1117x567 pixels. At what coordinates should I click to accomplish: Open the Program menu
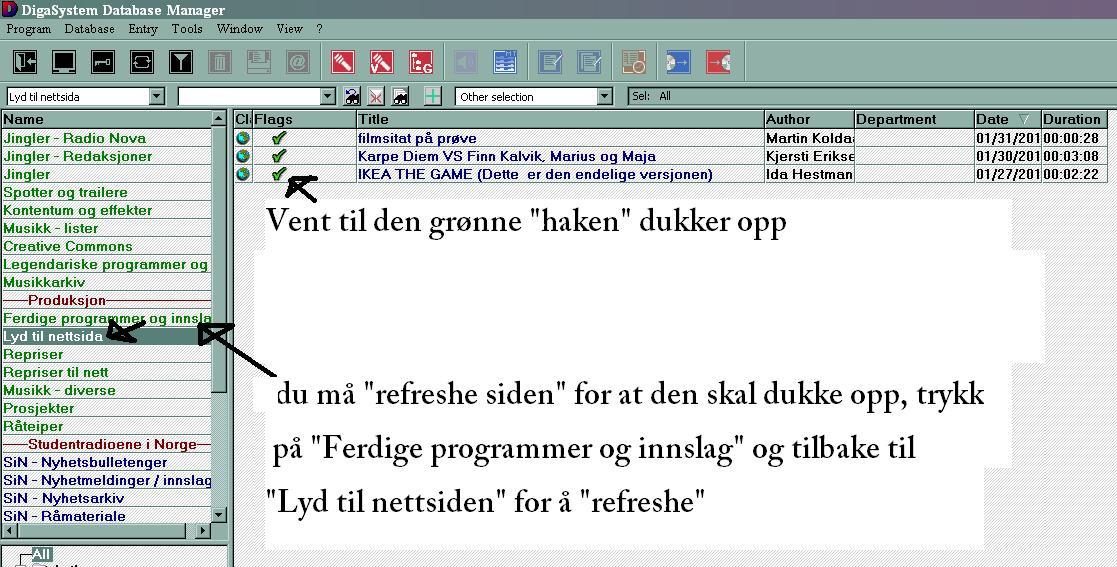click(28, 29)
